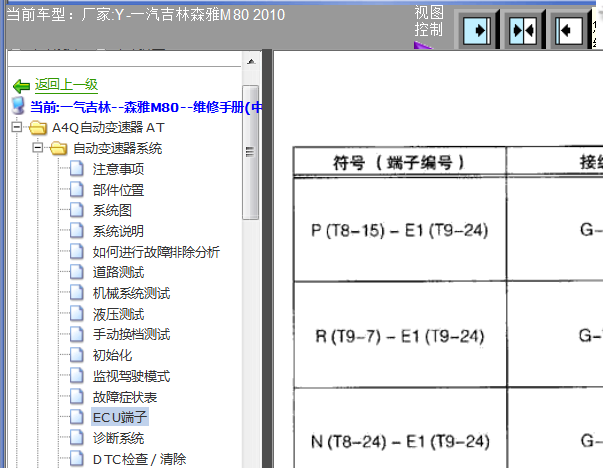Open the 返回上一级 link
603x468 pixels.
pos(66,85)
